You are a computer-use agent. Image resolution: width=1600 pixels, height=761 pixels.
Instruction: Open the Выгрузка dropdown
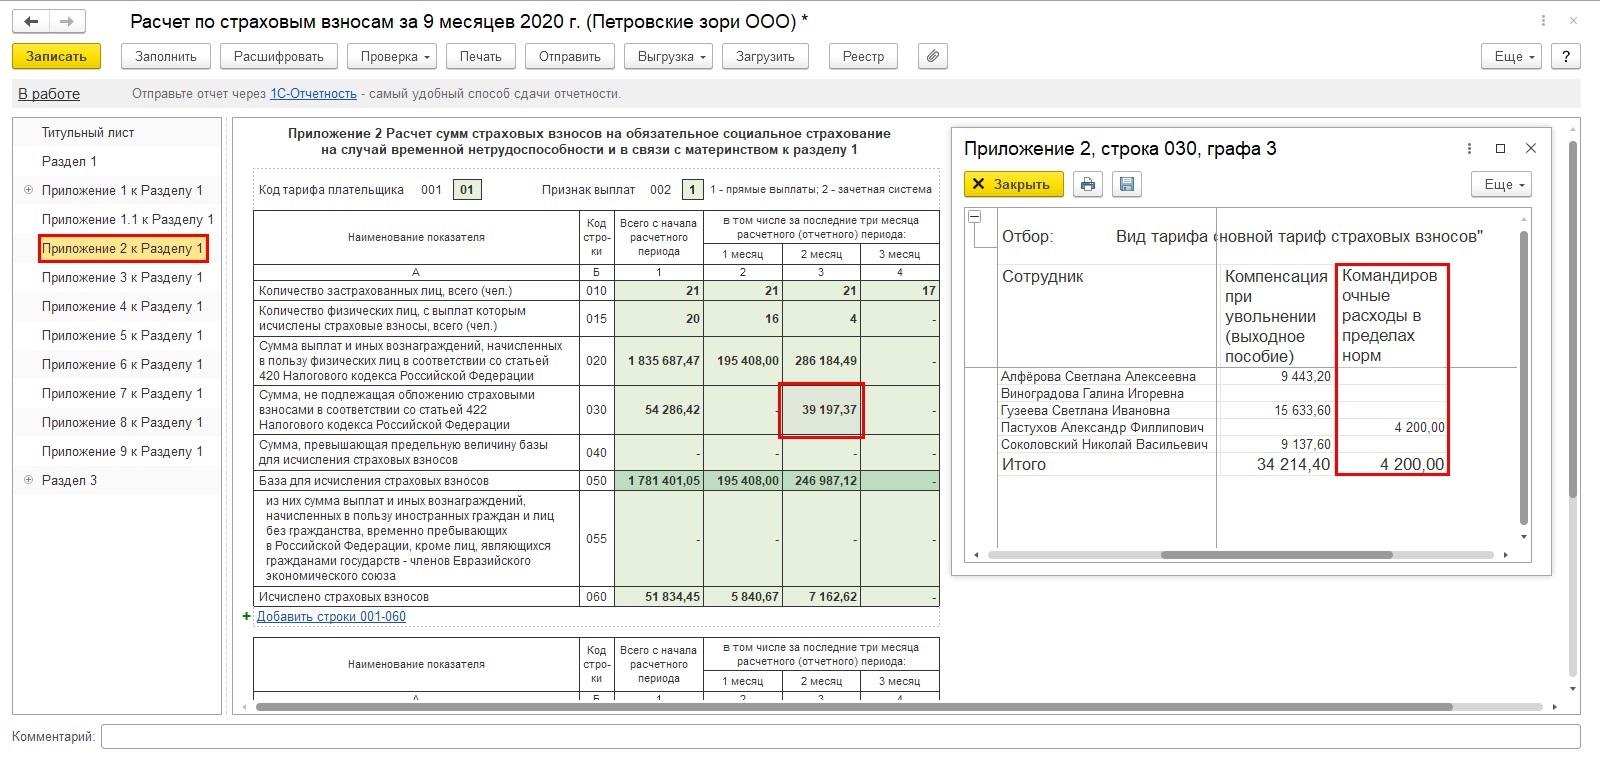pyautogui.click(x=671, y=57)
